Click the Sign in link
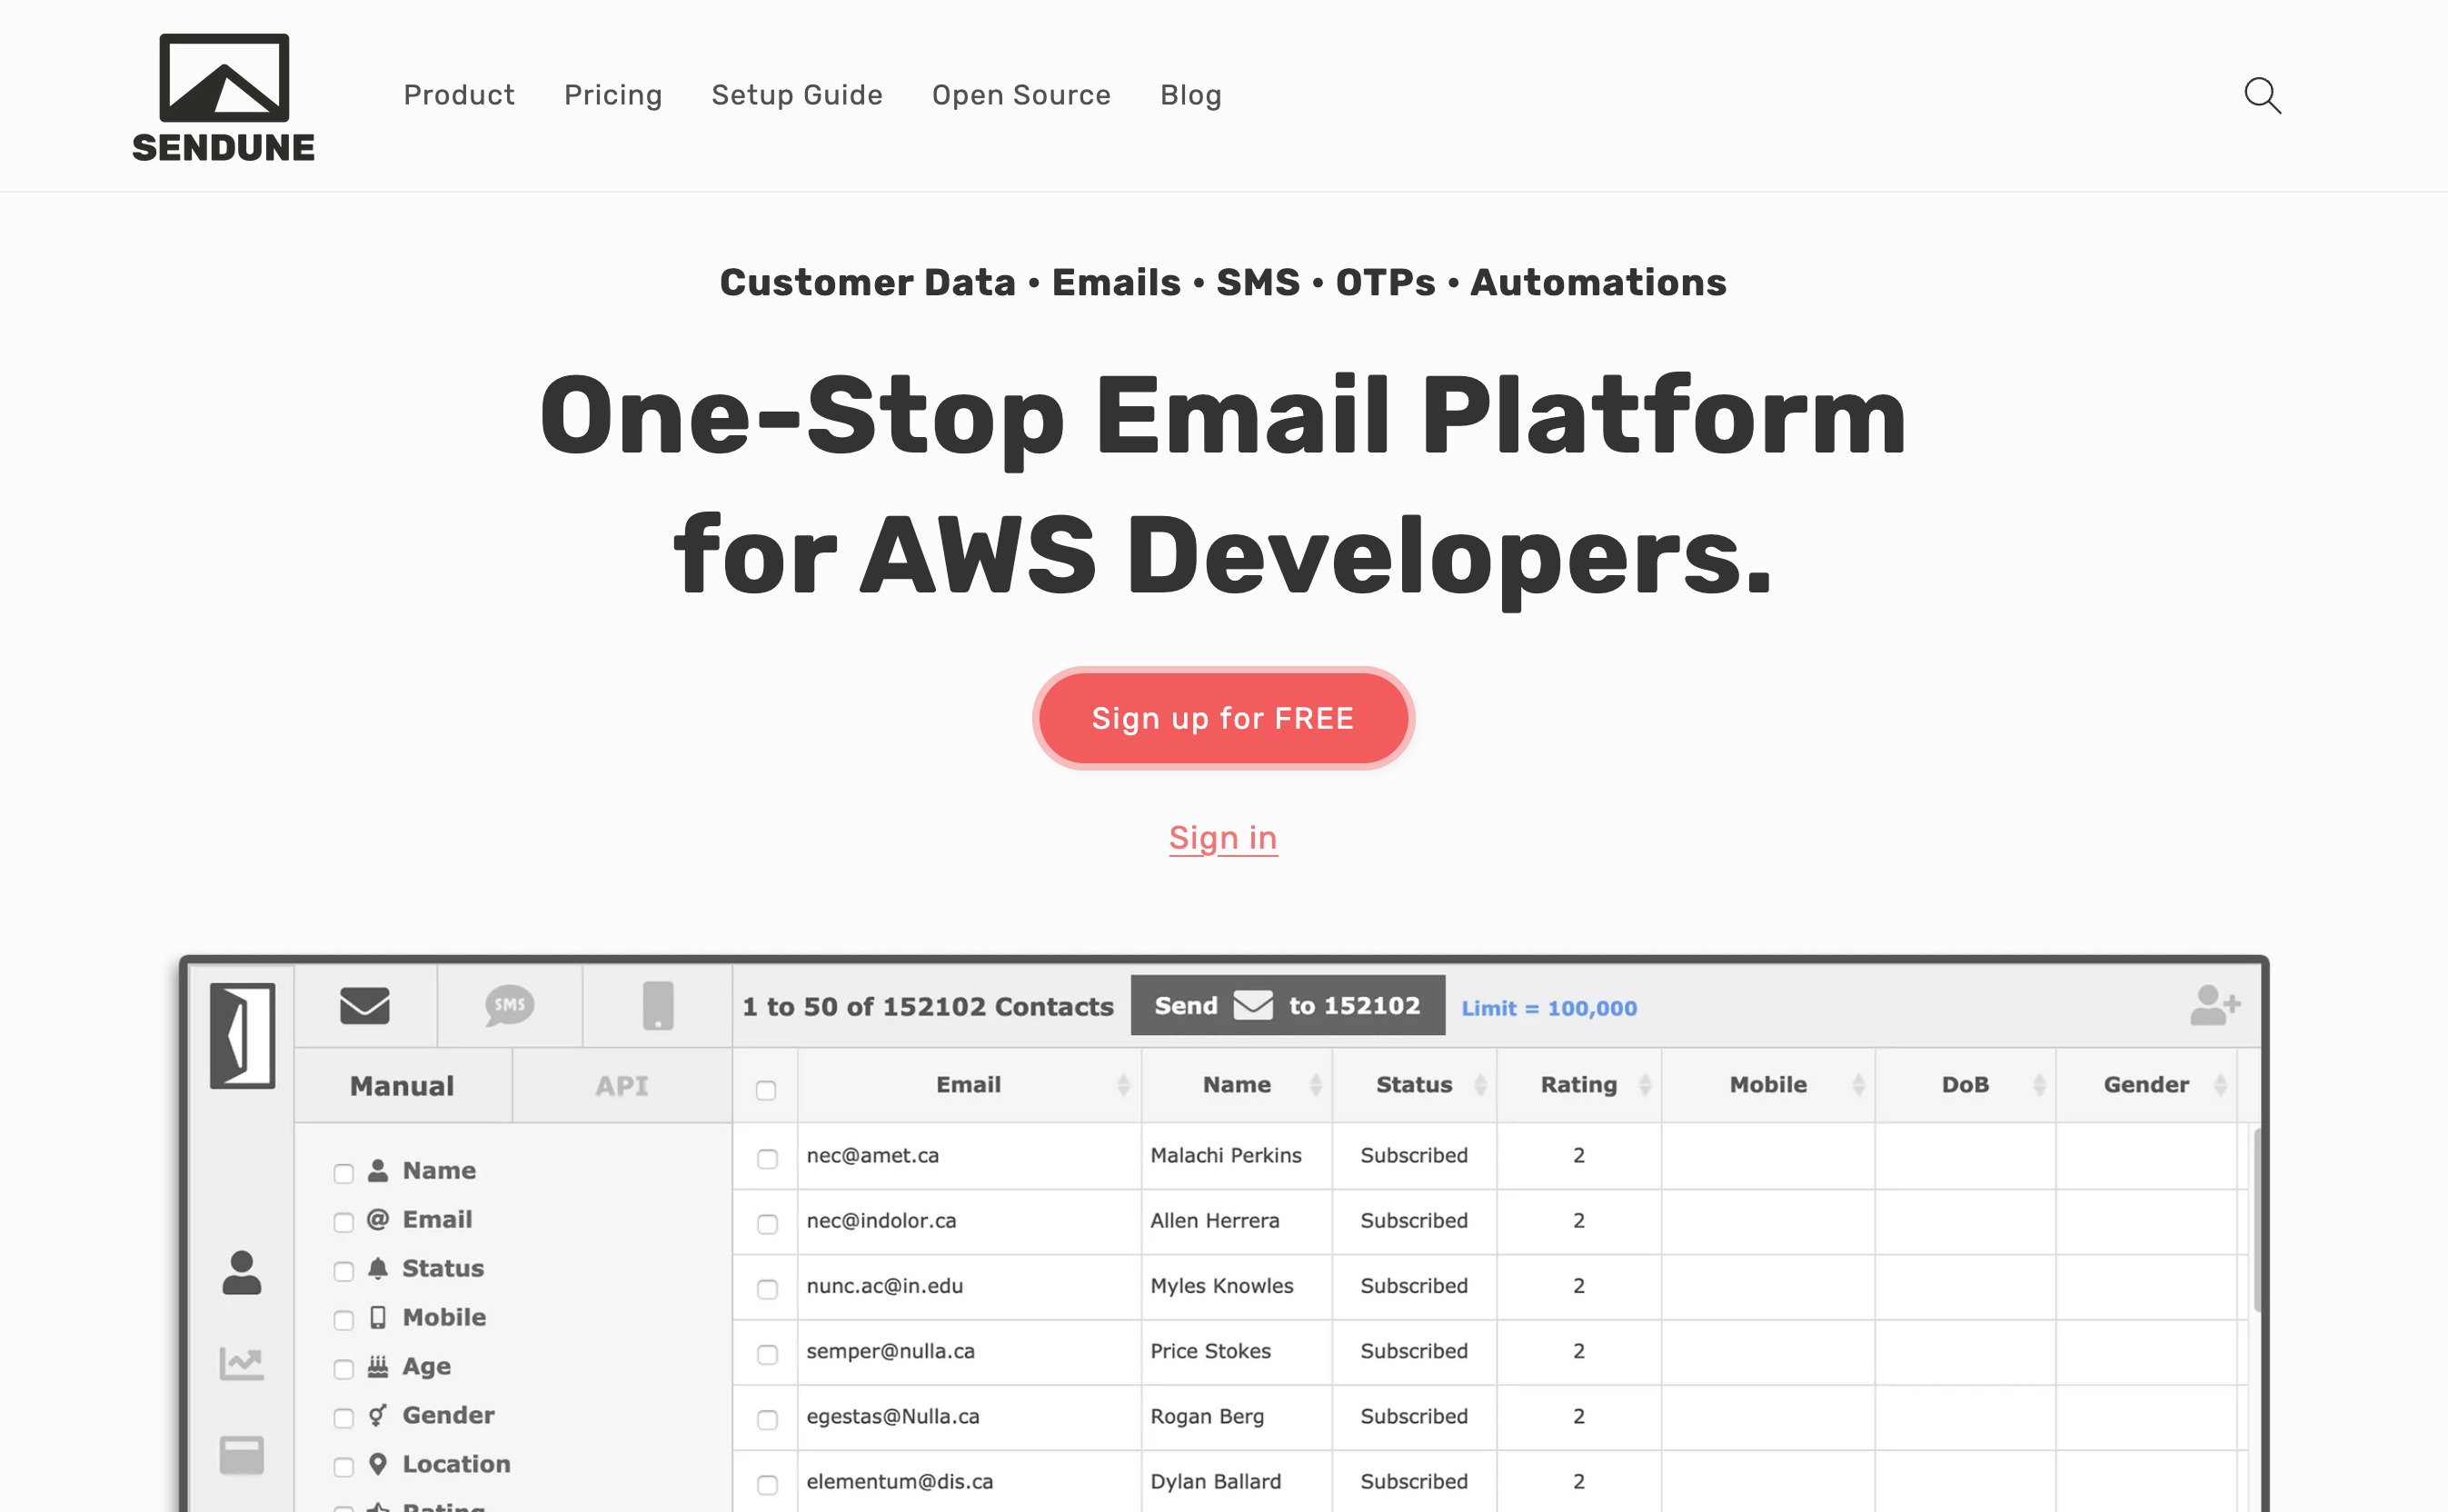This screenshot has height=1512, width=2448. tap(1222, 836)
